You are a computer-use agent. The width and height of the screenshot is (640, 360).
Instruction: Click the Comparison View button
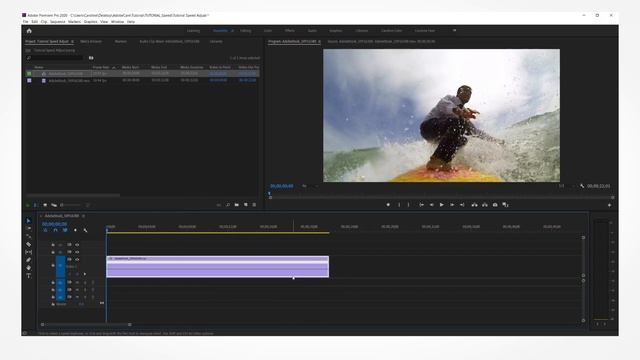[505, 205]
